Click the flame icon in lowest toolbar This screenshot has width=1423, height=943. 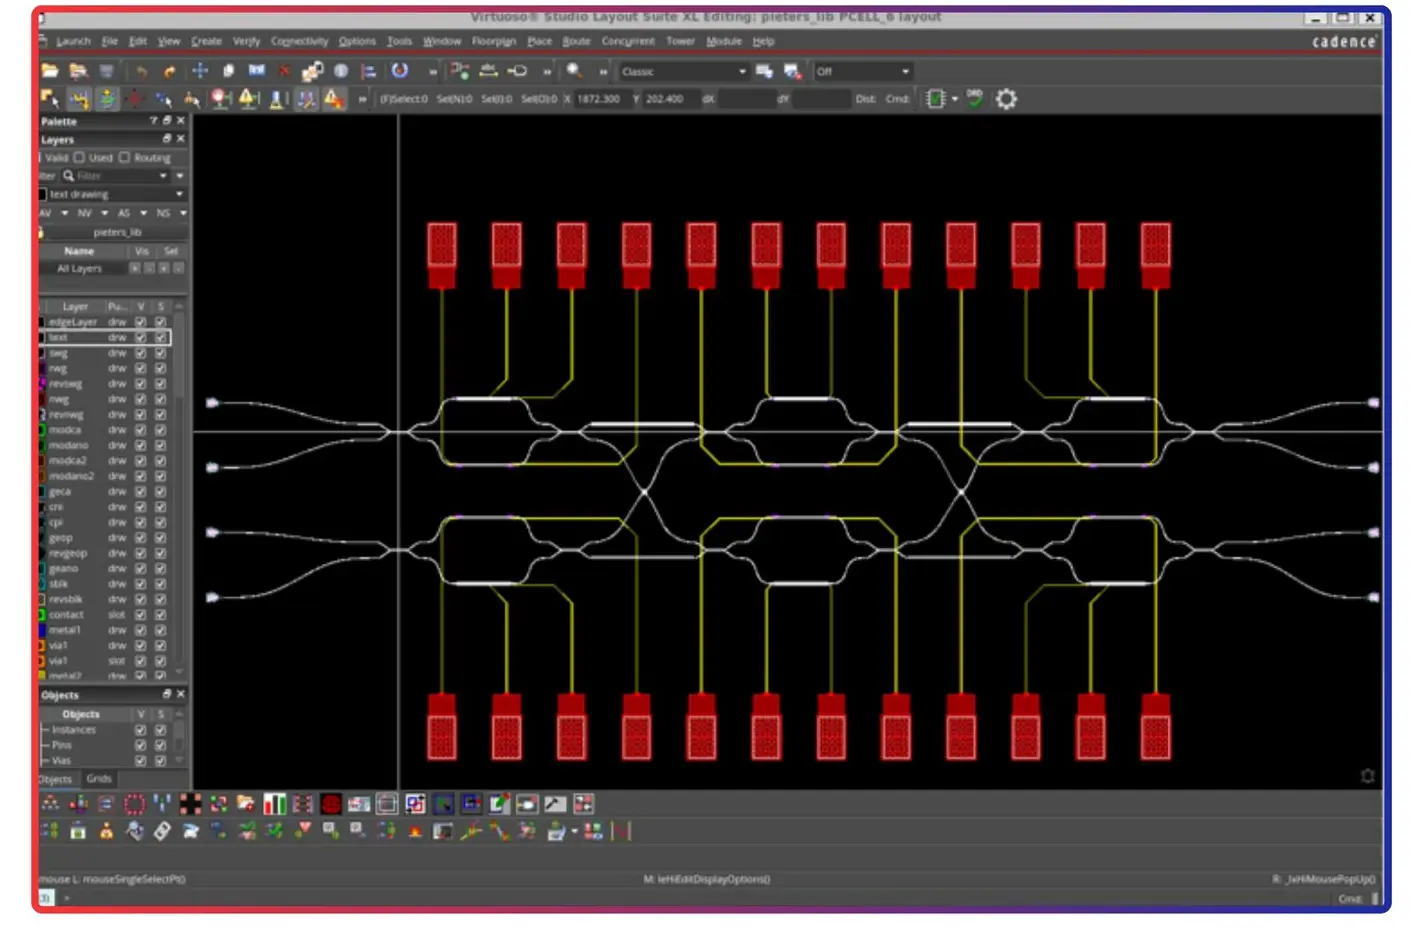414,832
